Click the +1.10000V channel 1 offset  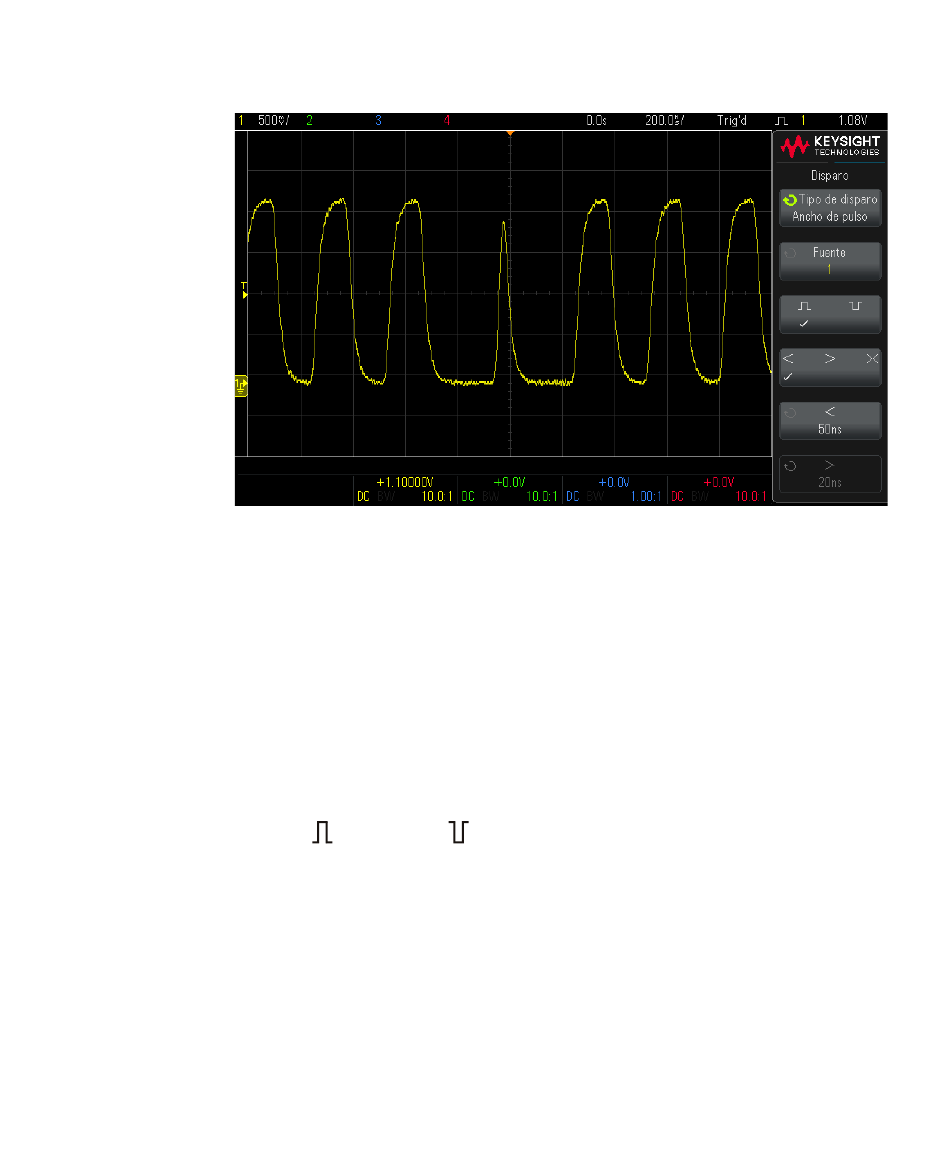click(404, 483)
